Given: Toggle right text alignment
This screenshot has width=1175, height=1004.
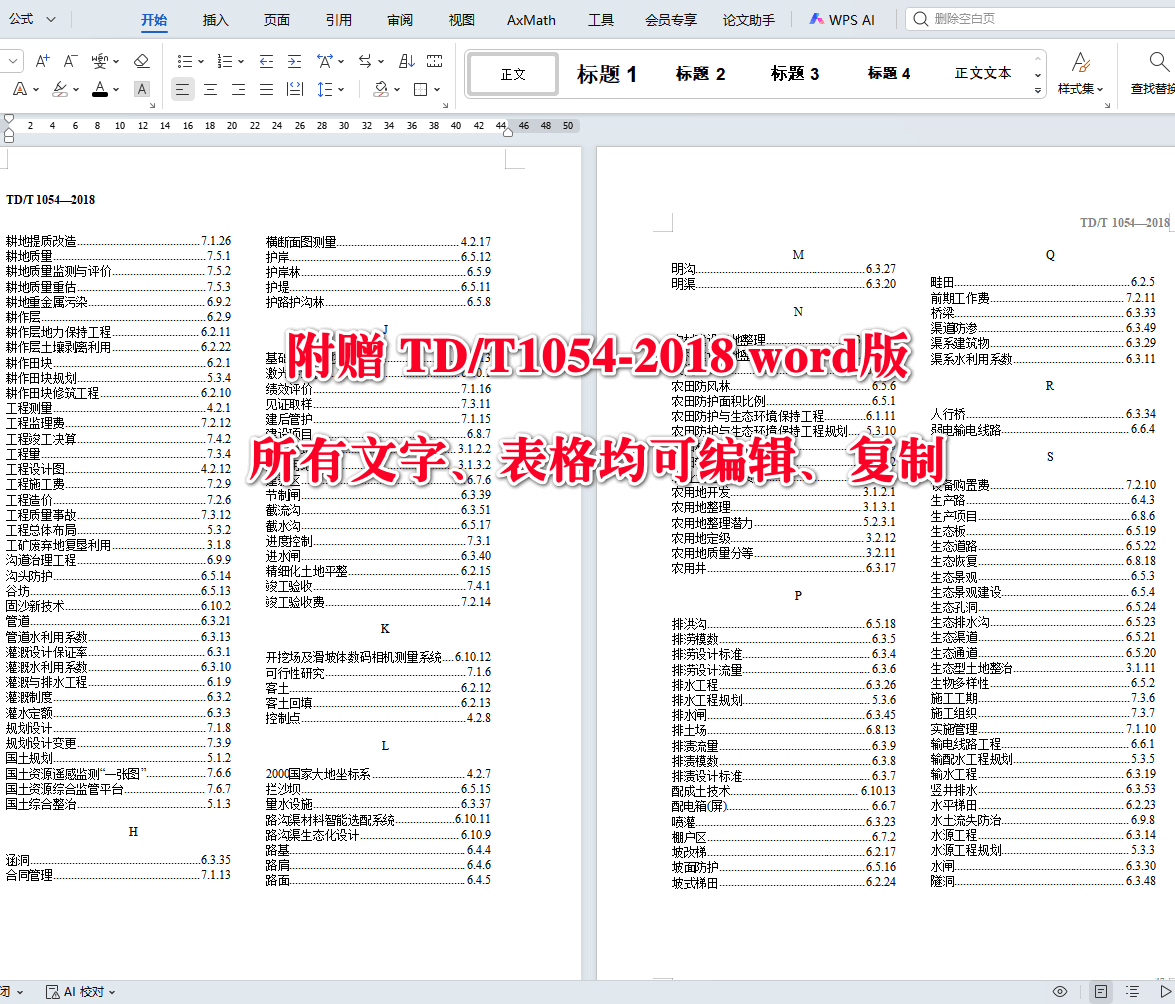Looking at the screenshot, I should [x=238, y=89].
